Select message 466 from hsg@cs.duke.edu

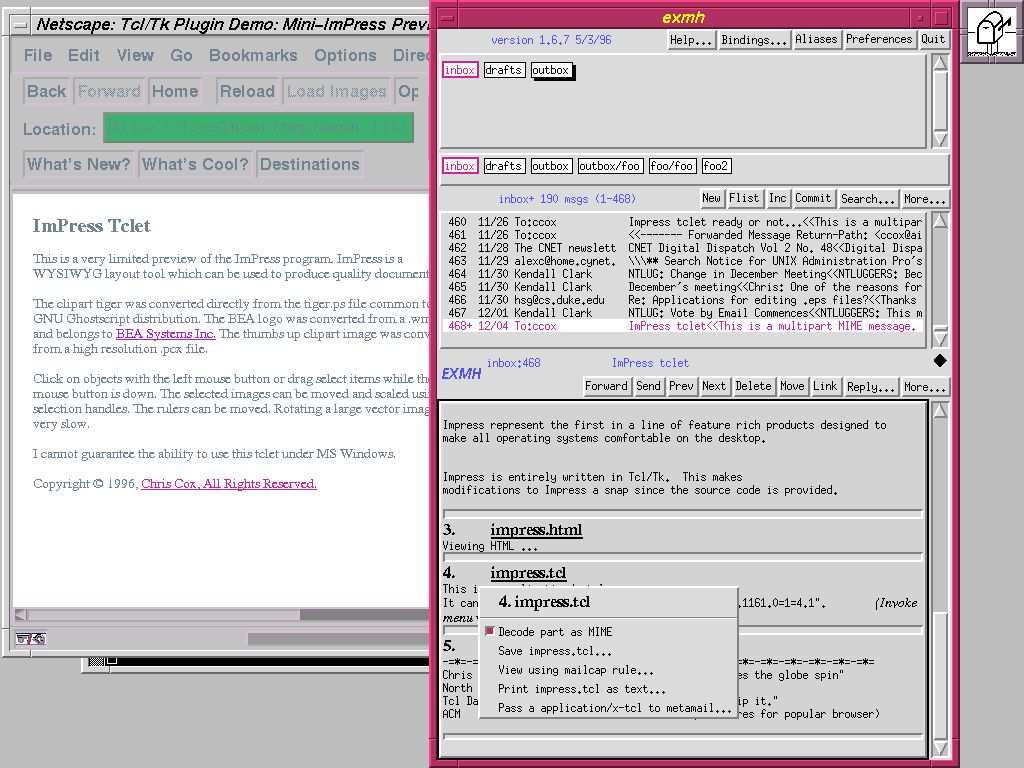pos(684,300)
